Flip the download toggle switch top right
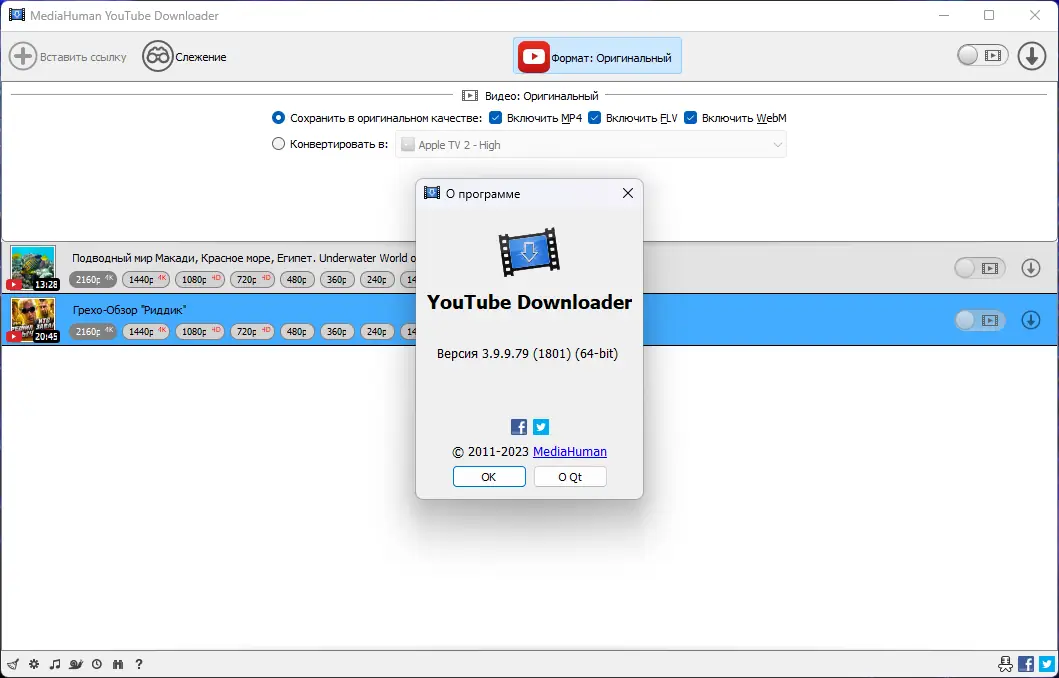The width and height of the screenshot is (1059, 678). pos(982,56)
